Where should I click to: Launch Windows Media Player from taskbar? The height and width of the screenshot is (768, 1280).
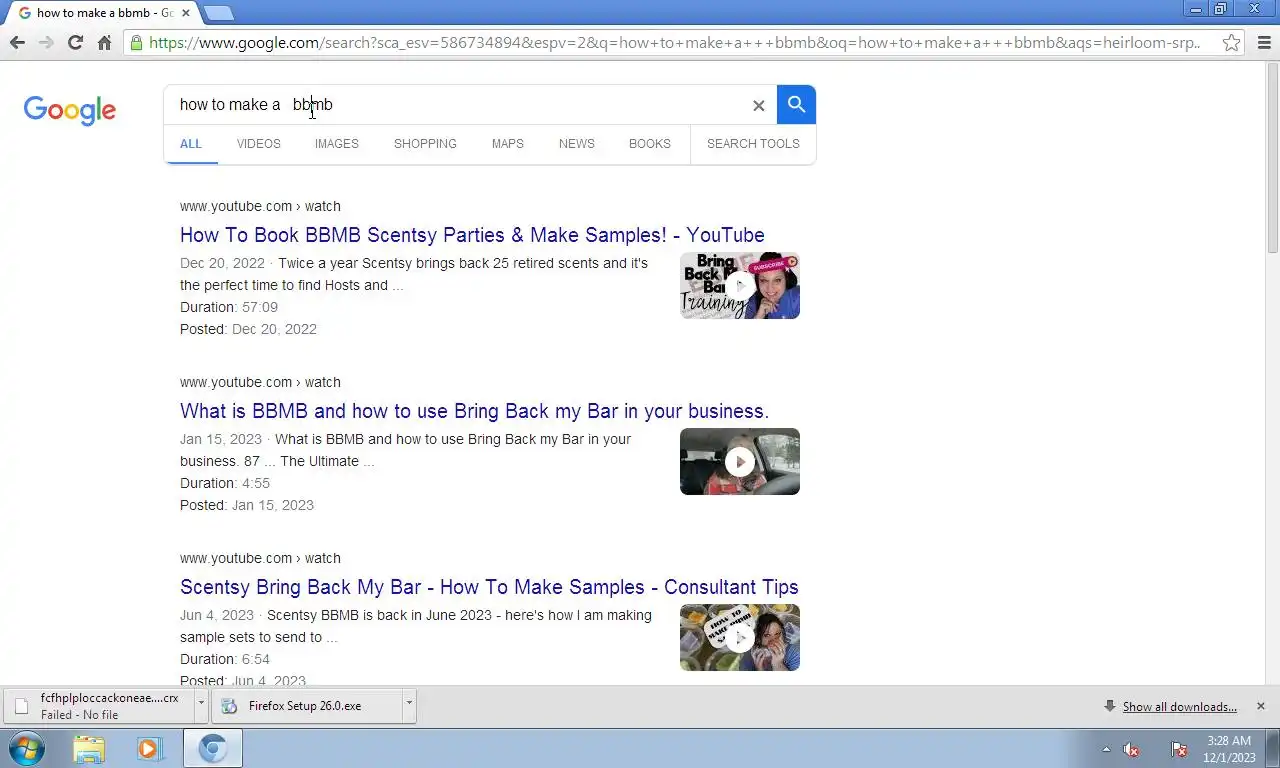point(150,748)
